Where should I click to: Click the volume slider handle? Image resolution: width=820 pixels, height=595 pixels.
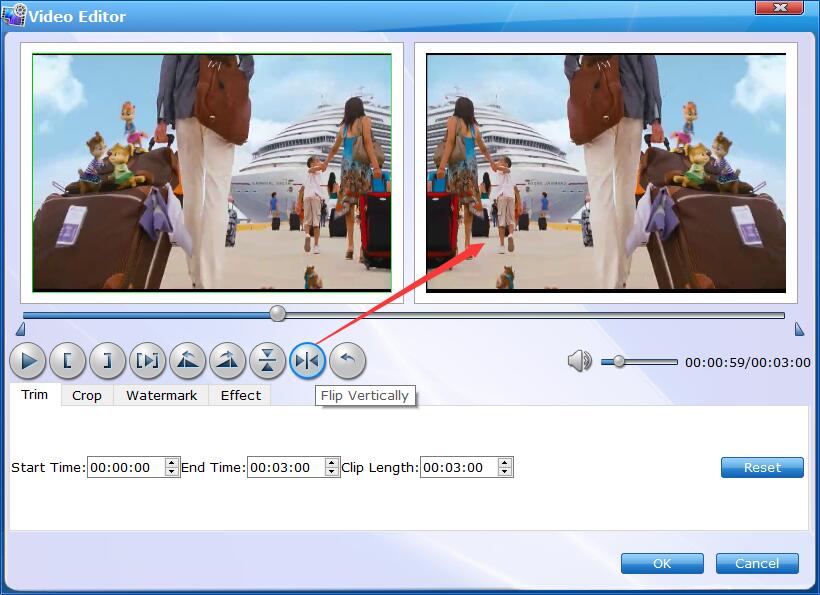pos(619,361)
